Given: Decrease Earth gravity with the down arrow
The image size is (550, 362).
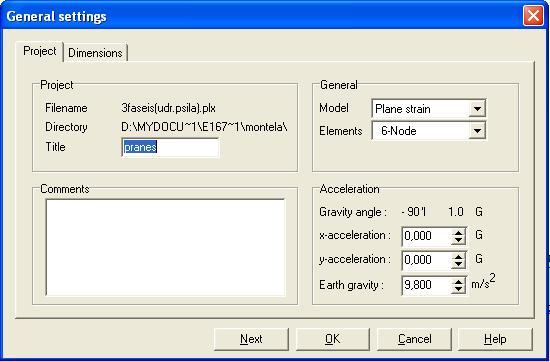Looking at the screenshot, I should [x=458, y=289].
